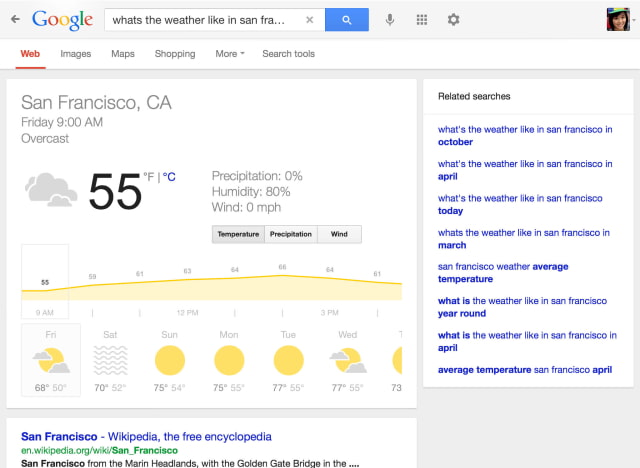Open the San Francisco Wikipedia result
Viewport: 640px width, 468px height.
[x=146, y=436]
